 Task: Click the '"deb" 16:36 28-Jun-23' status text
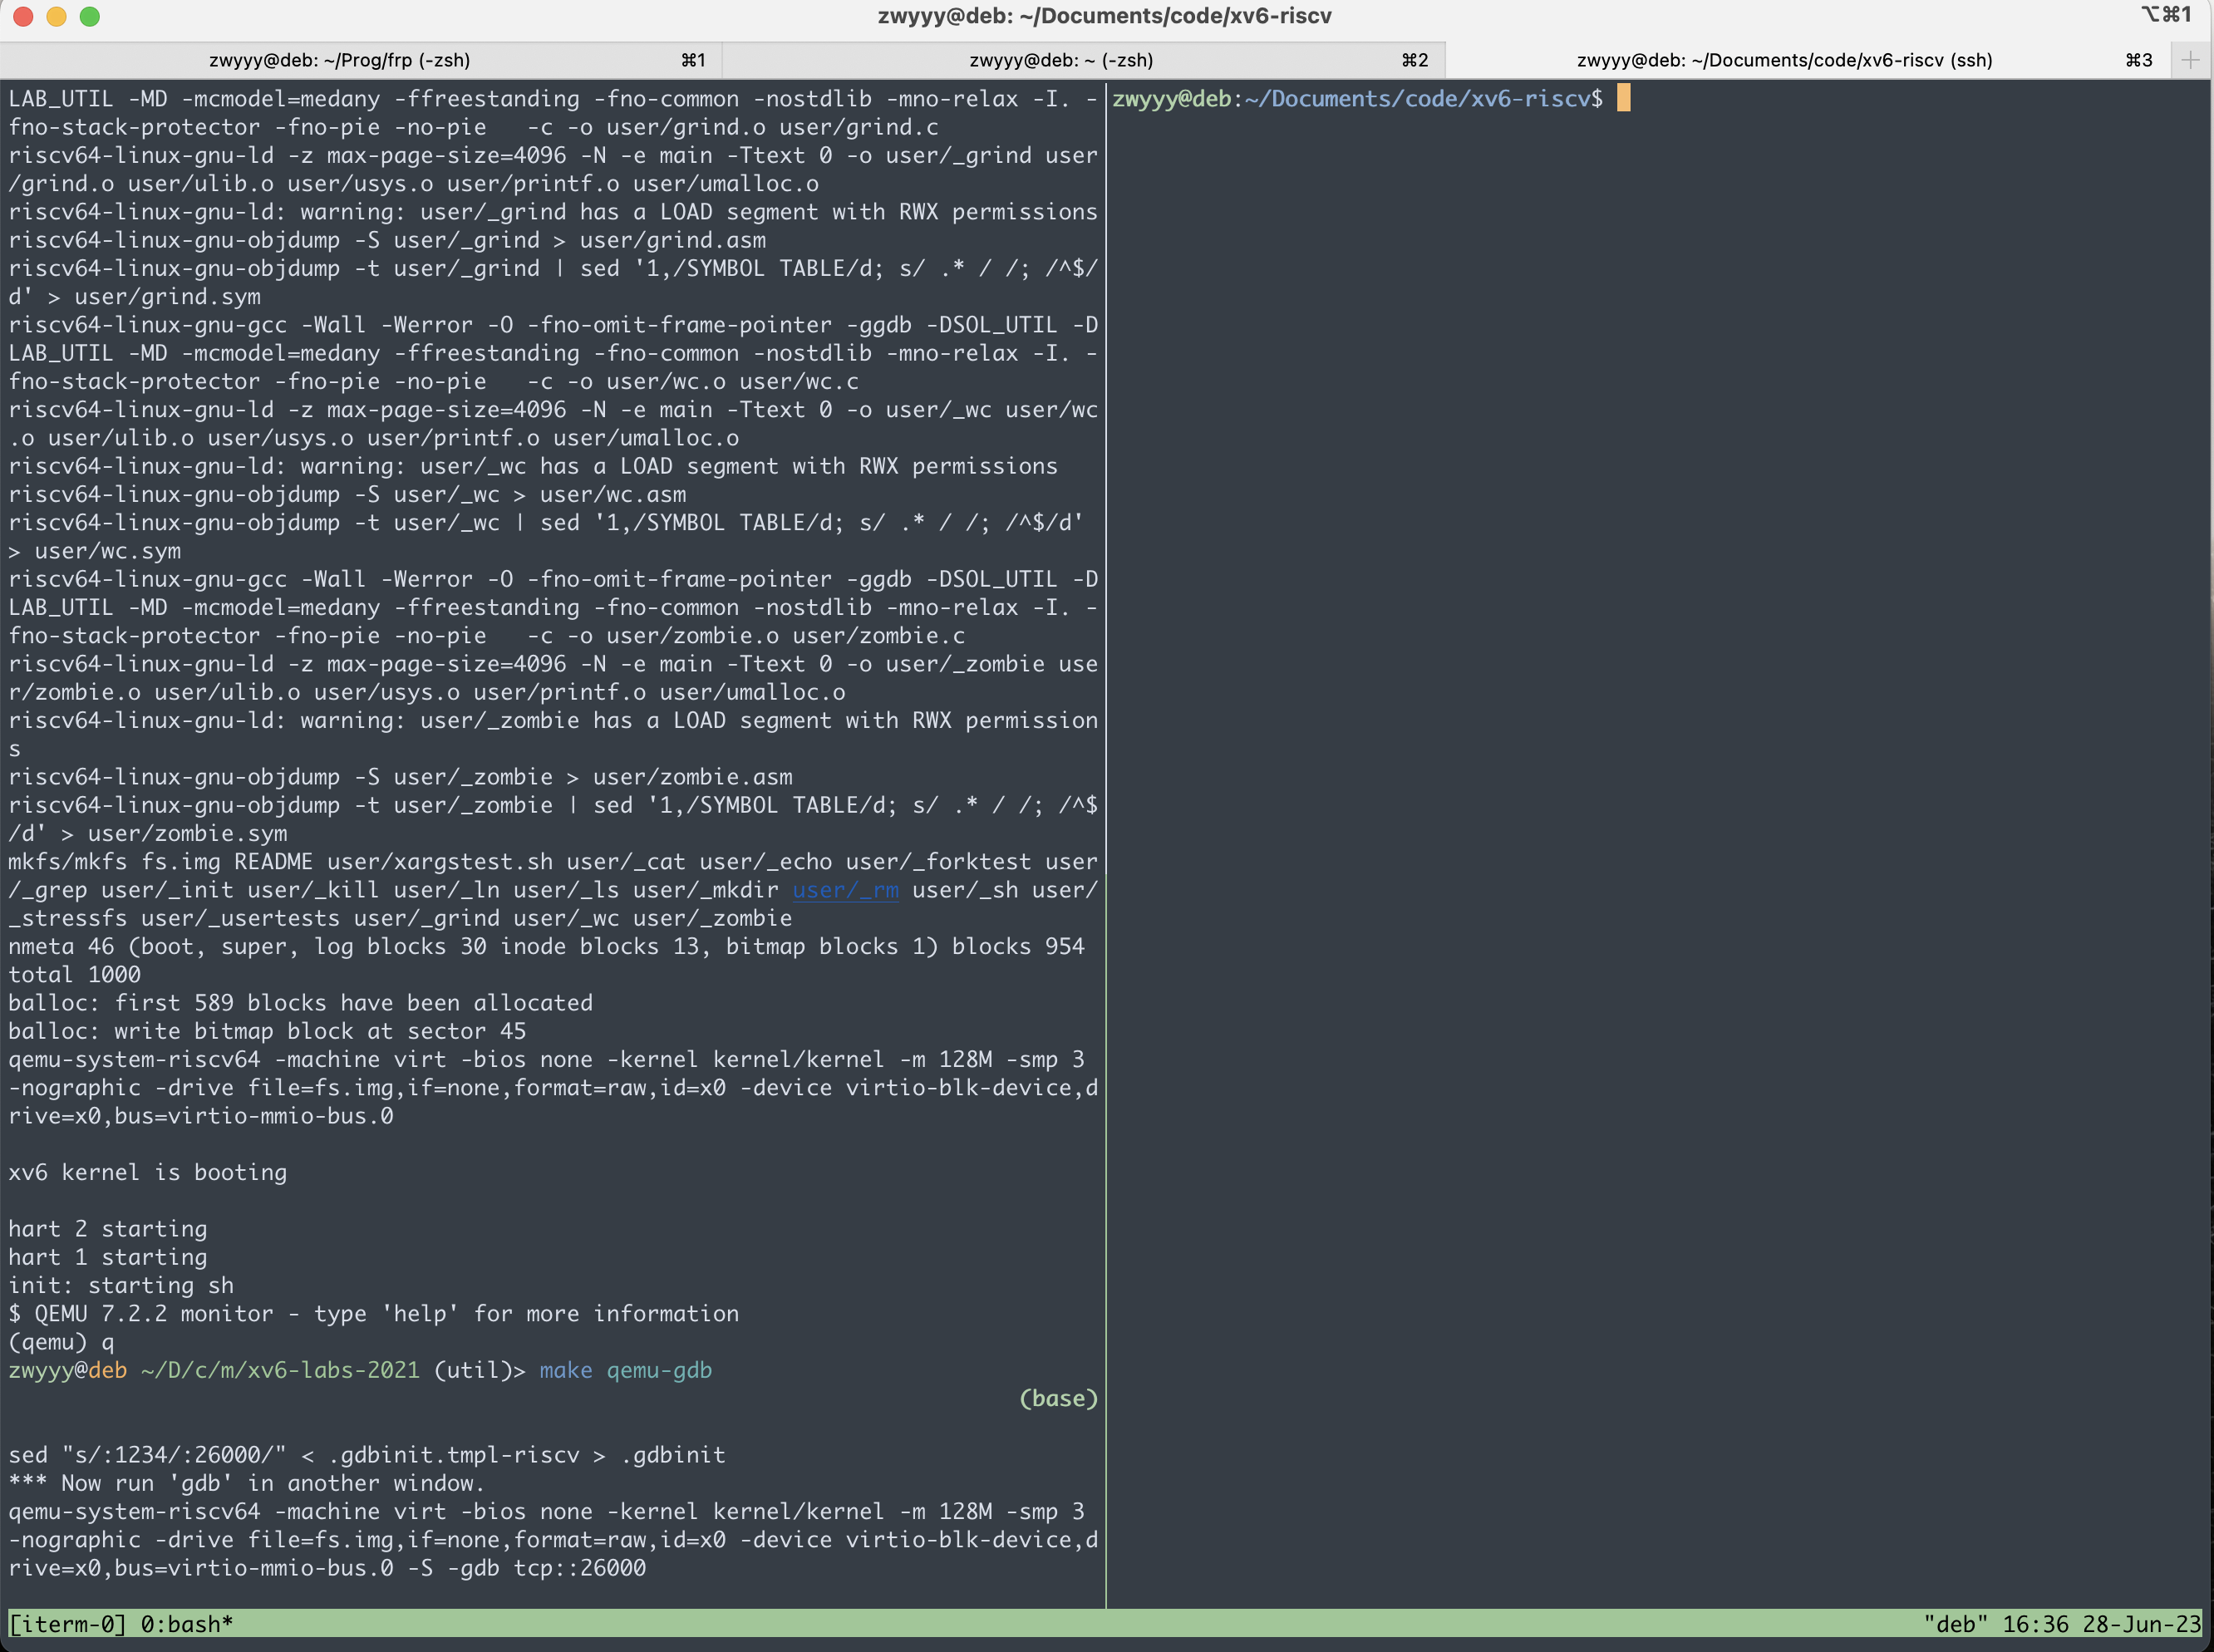[x=2062, y=1624]
